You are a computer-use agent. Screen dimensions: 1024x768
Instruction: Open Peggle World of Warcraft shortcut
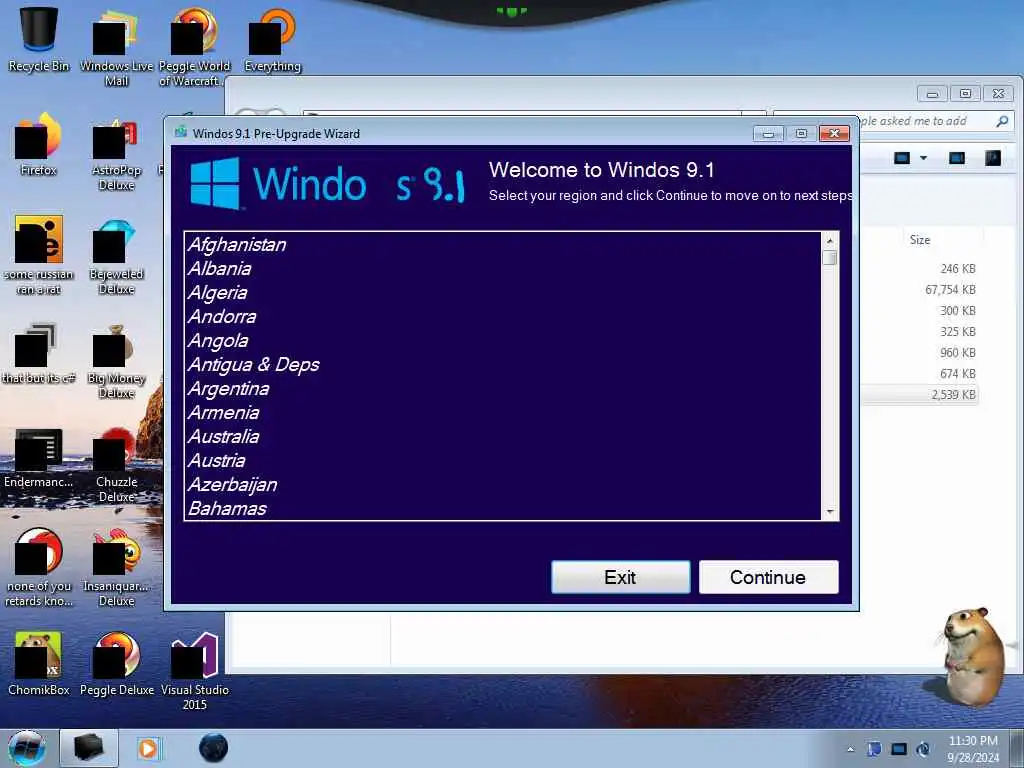pyautogui.click(x=194, y=47)
